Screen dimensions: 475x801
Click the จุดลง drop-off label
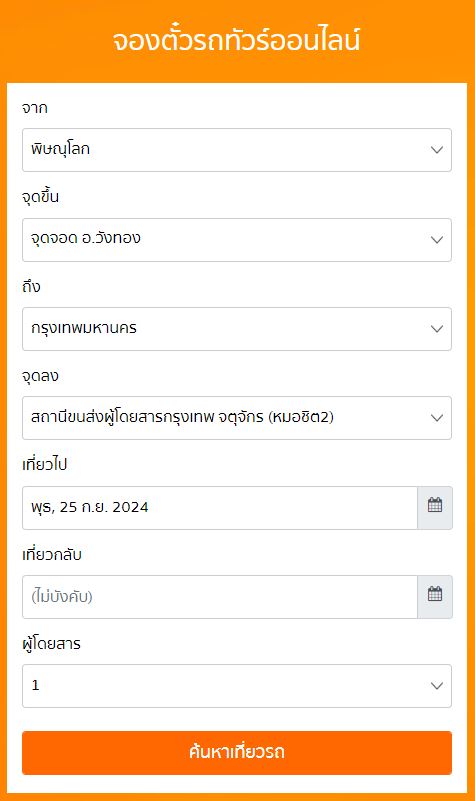(x=40, y=376)
